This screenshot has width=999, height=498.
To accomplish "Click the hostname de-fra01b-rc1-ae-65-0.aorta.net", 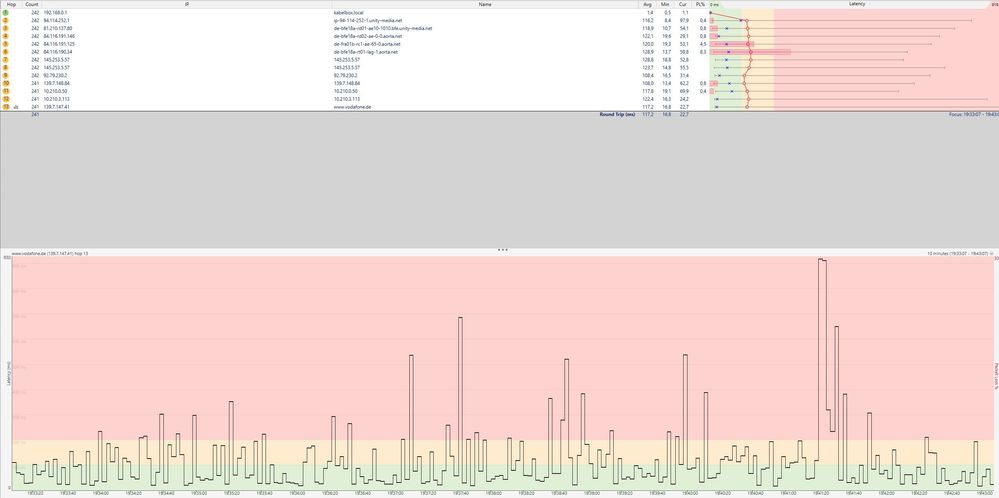I will [367, 44].
